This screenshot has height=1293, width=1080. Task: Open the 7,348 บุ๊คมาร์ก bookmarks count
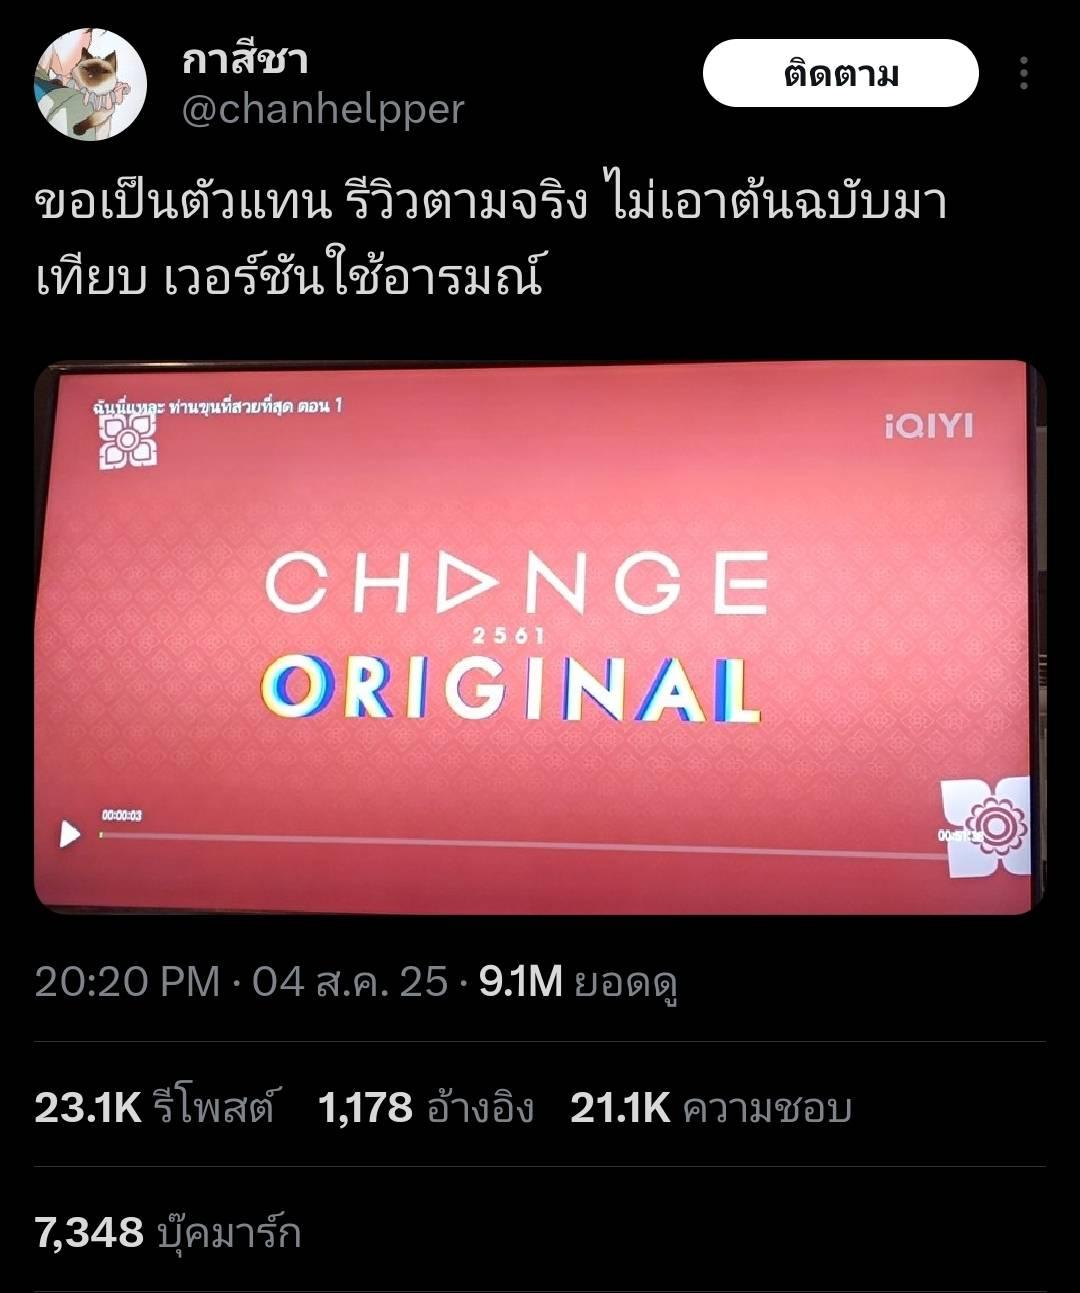pos(168,1232)
